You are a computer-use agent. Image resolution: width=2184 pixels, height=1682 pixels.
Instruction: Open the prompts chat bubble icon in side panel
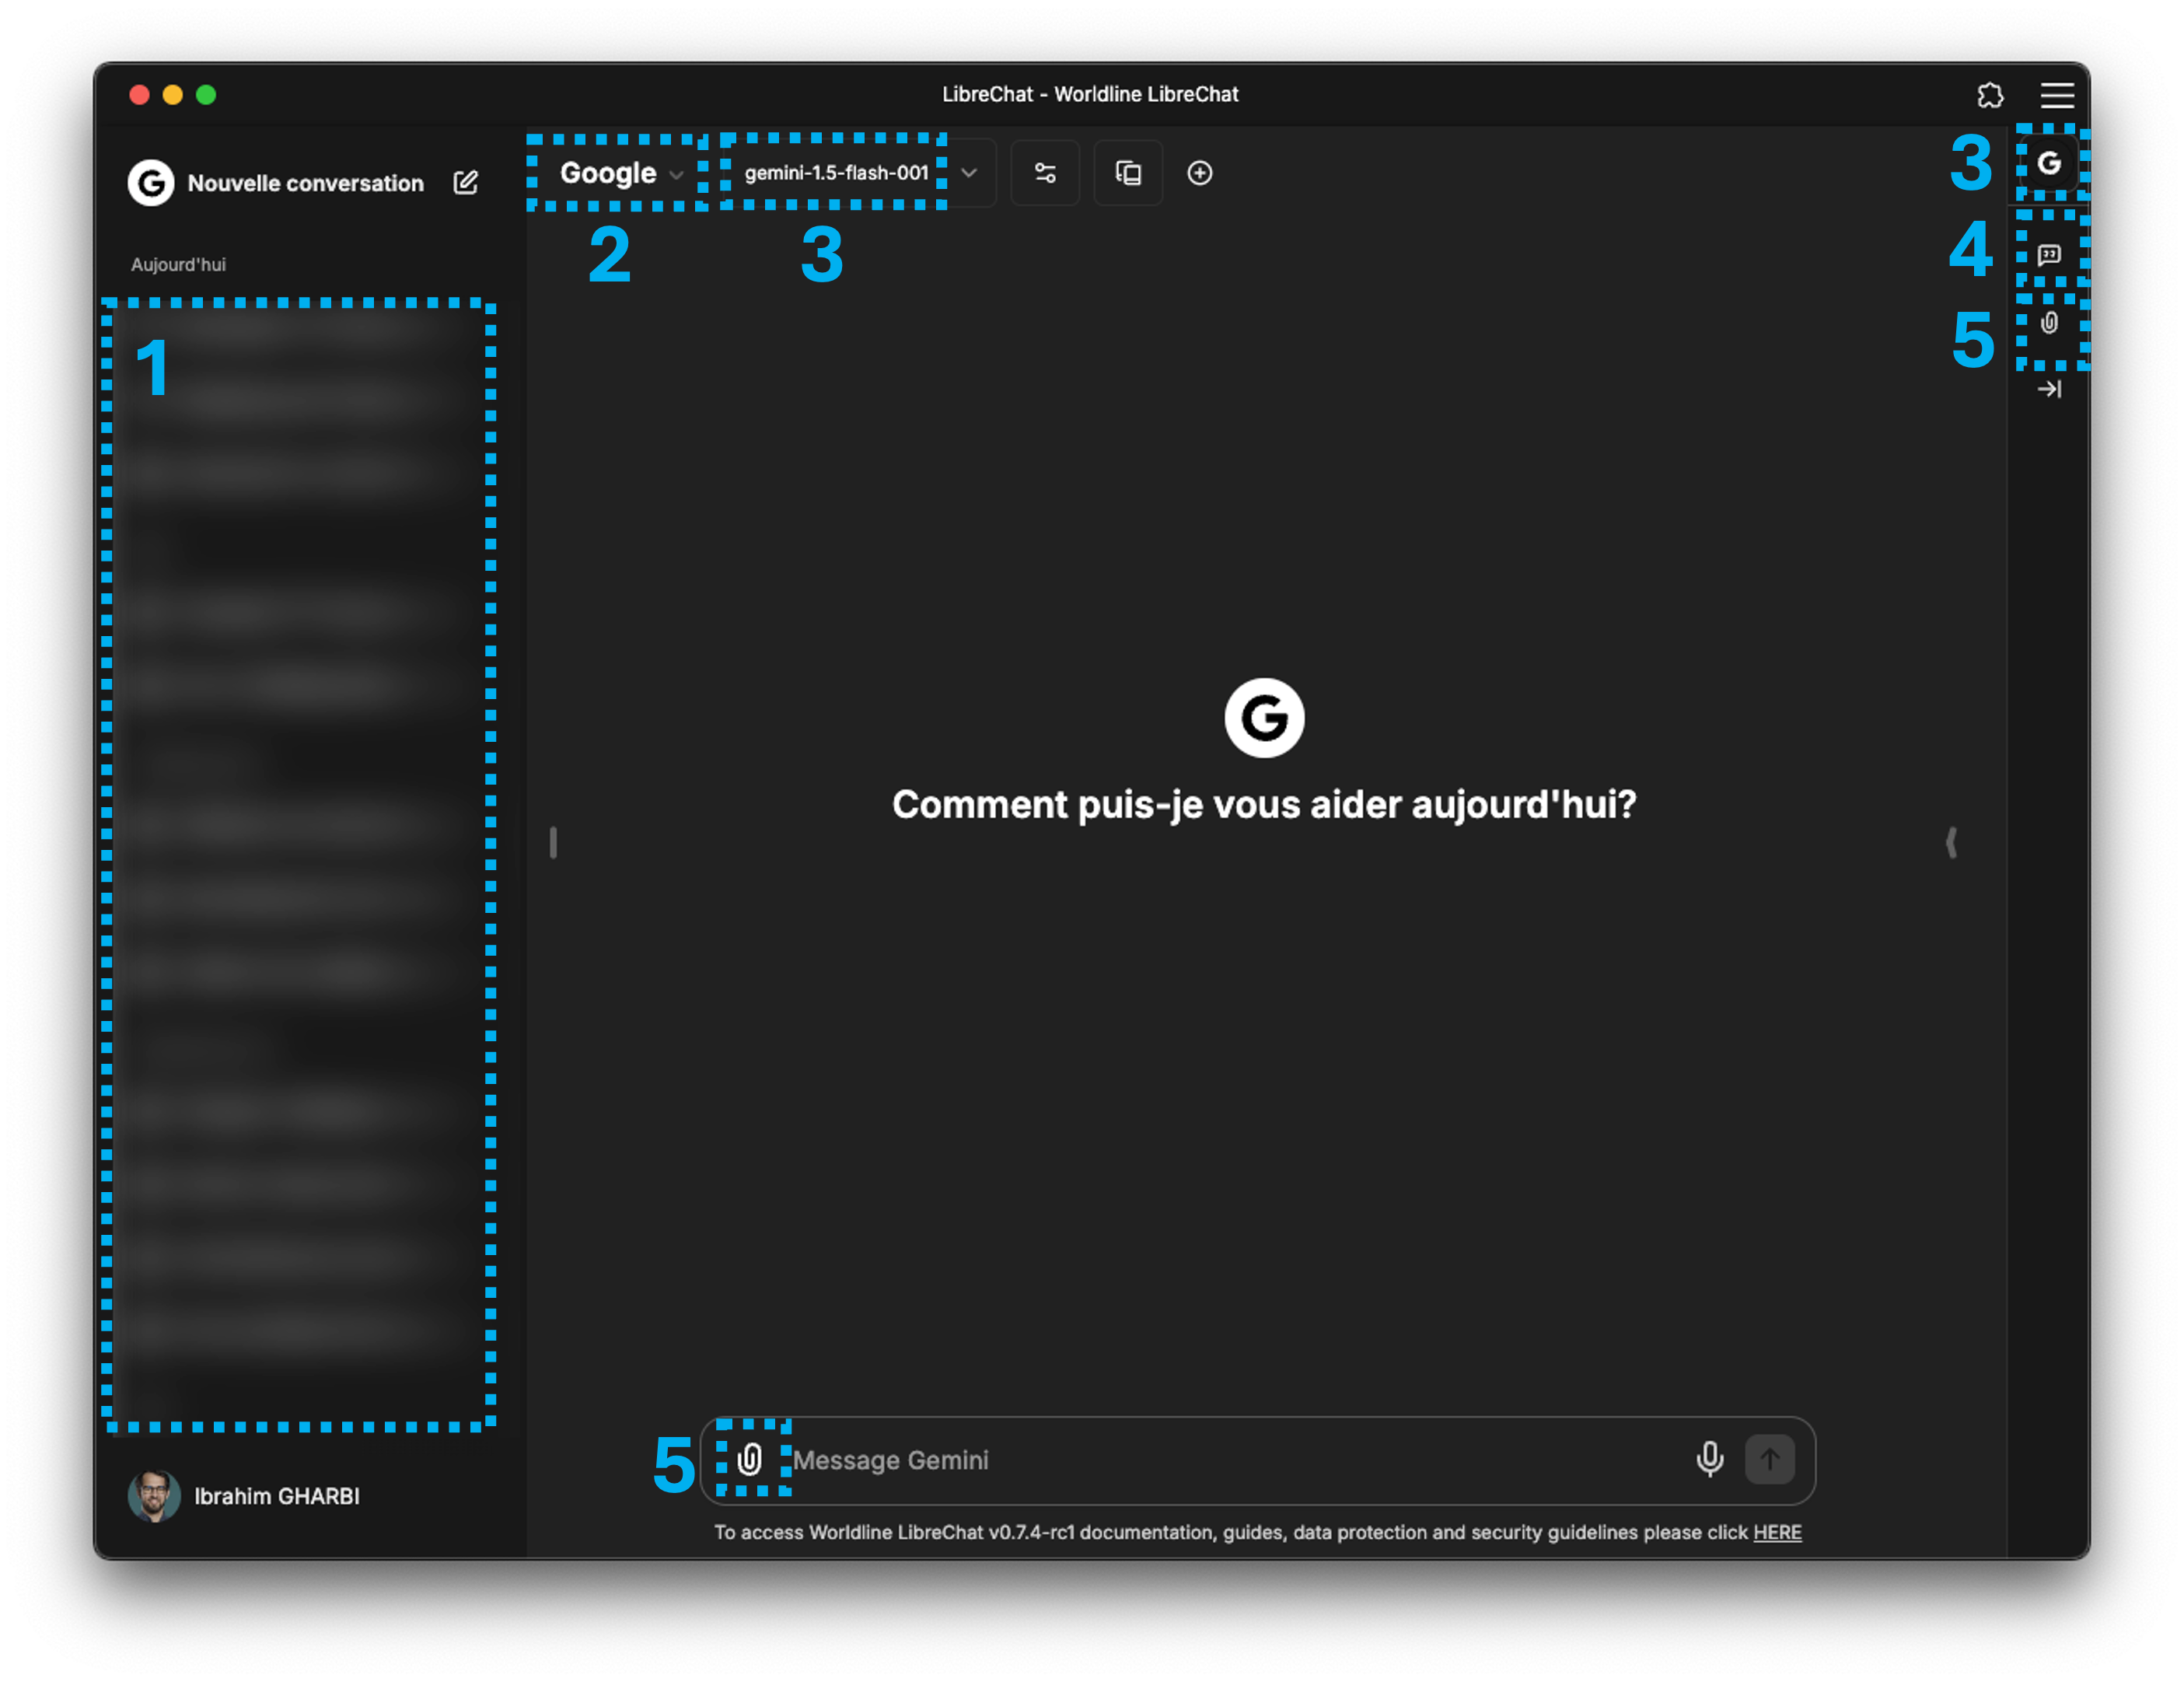2049,254
